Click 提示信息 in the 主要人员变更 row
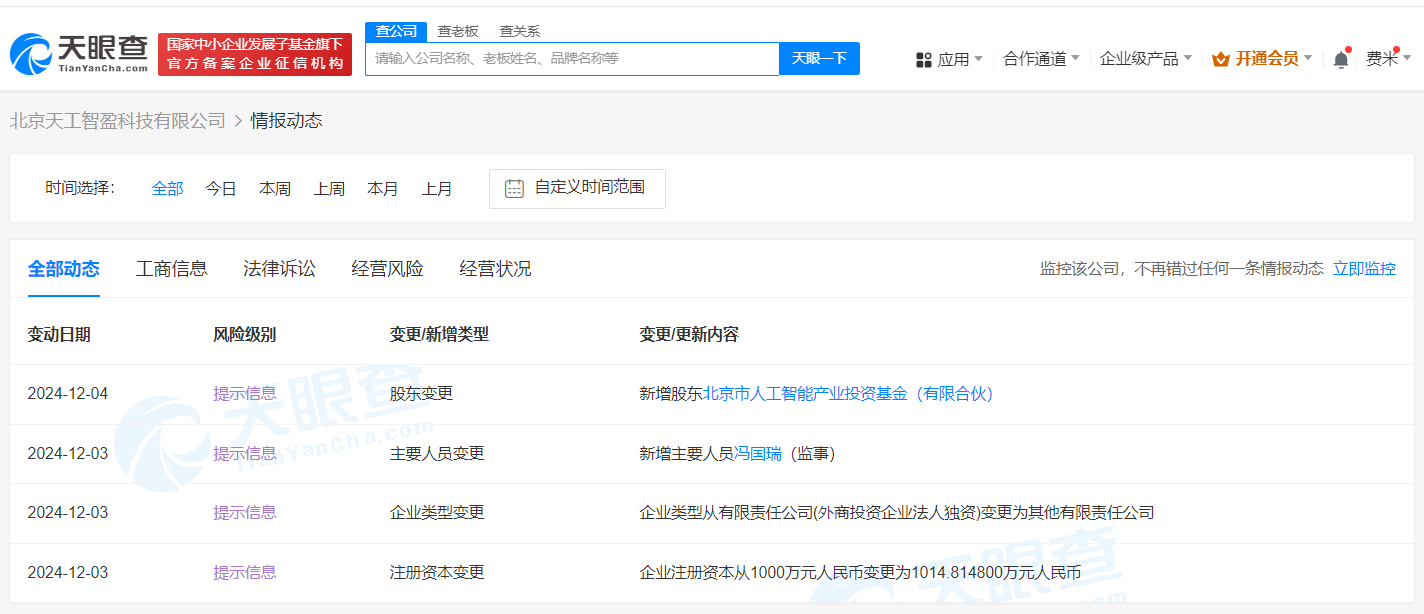The height and width of the screenshot is (614, 1424). point(245,453)
